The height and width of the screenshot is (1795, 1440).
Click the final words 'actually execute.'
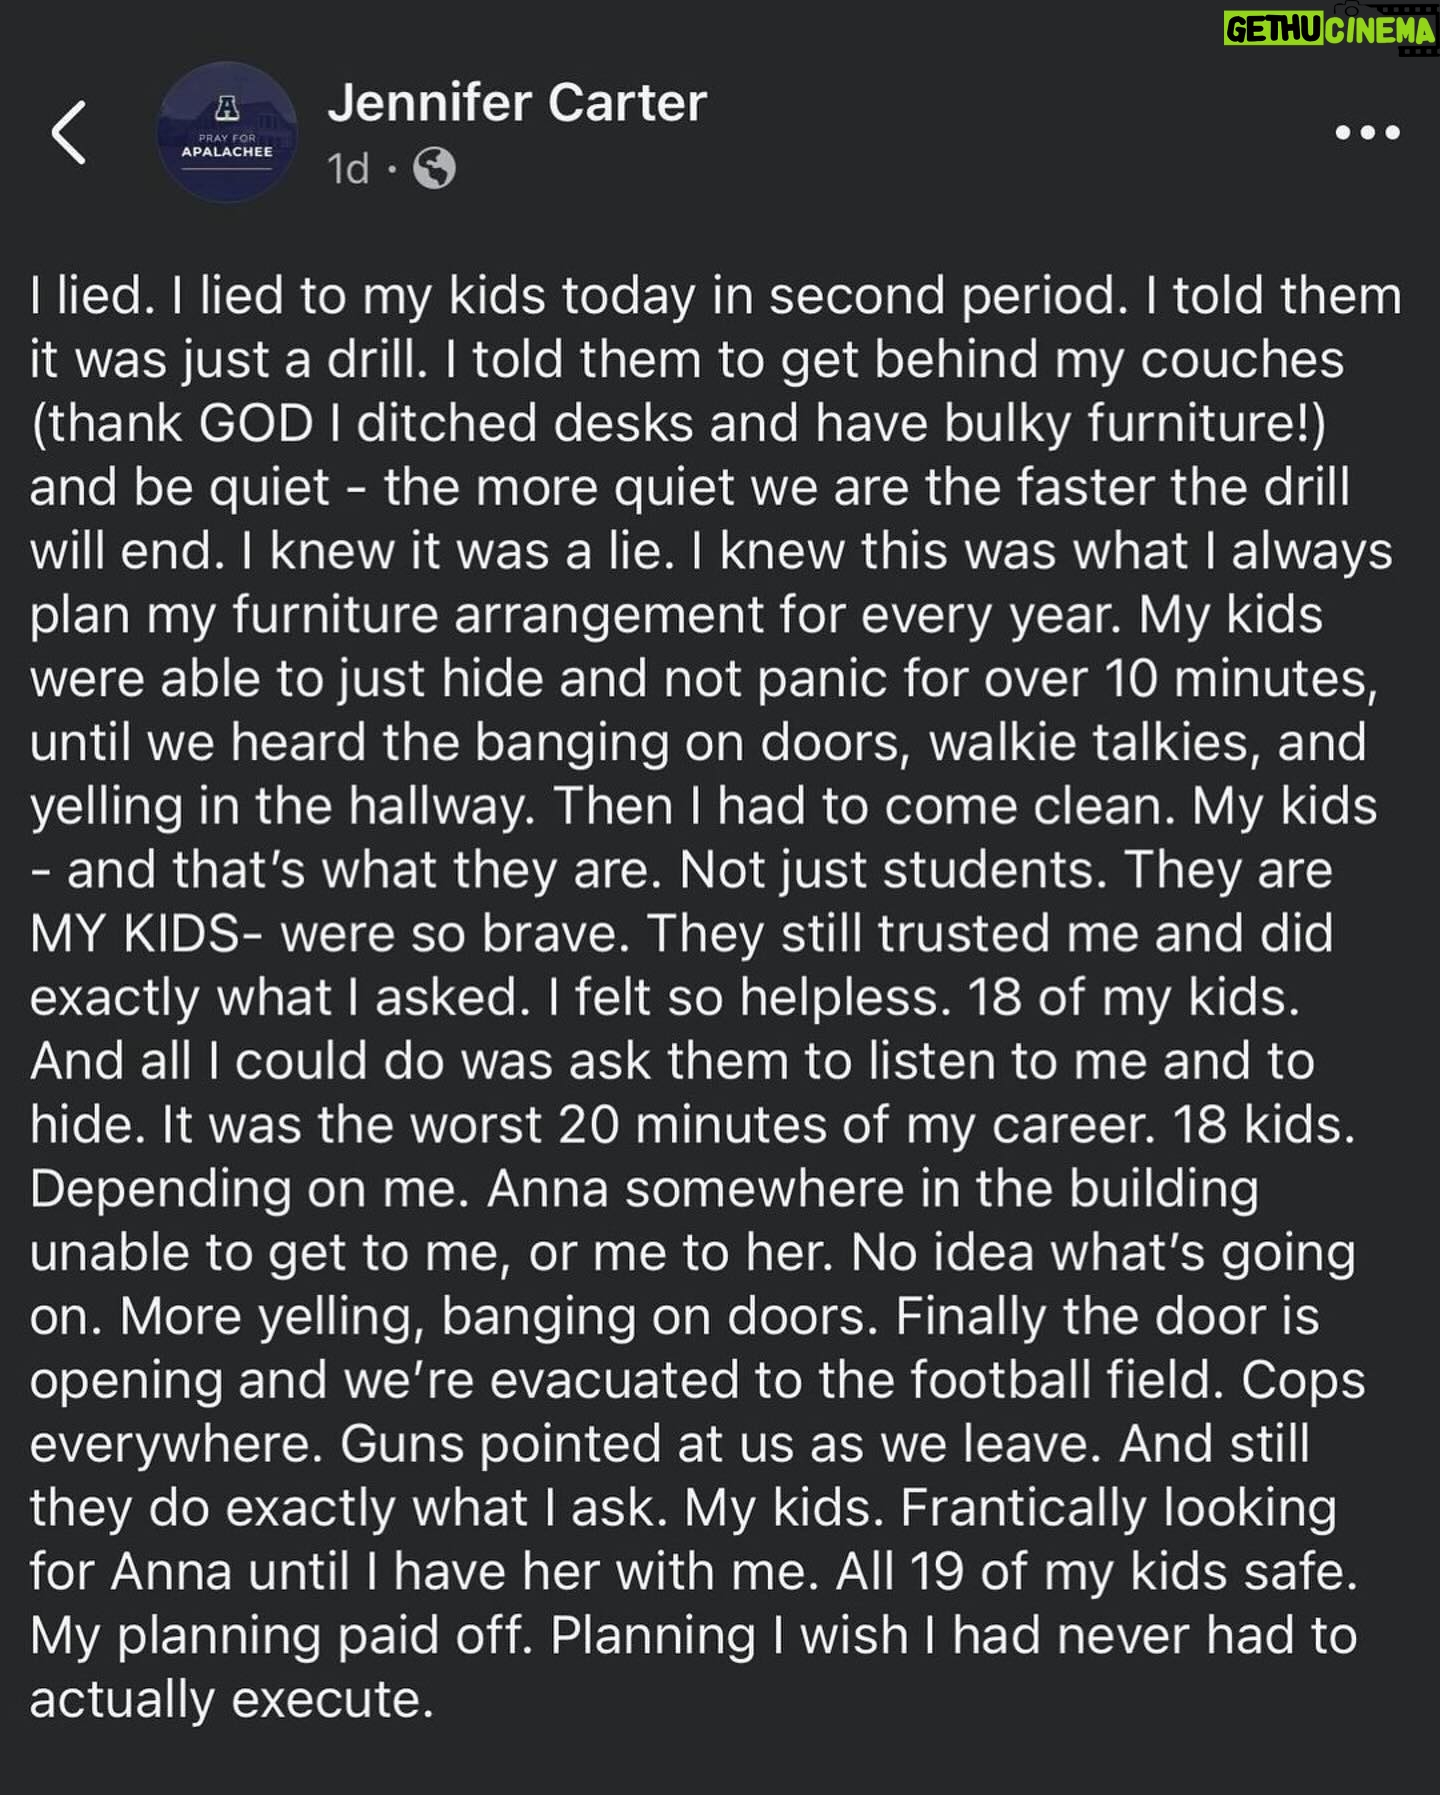click(232, 1700)
